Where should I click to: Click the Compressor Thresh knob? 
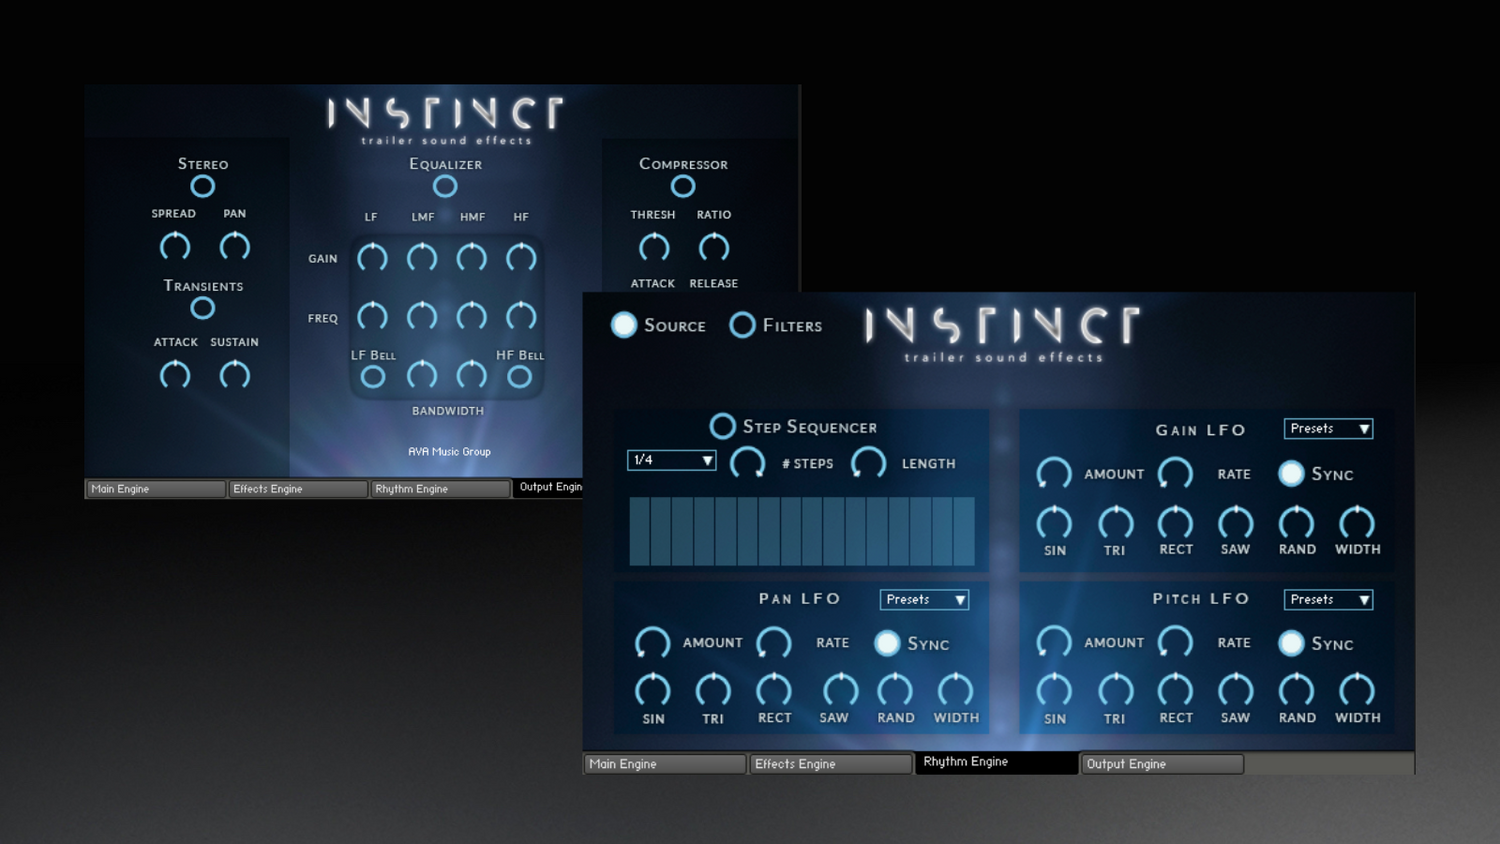(x=654, y=247)
